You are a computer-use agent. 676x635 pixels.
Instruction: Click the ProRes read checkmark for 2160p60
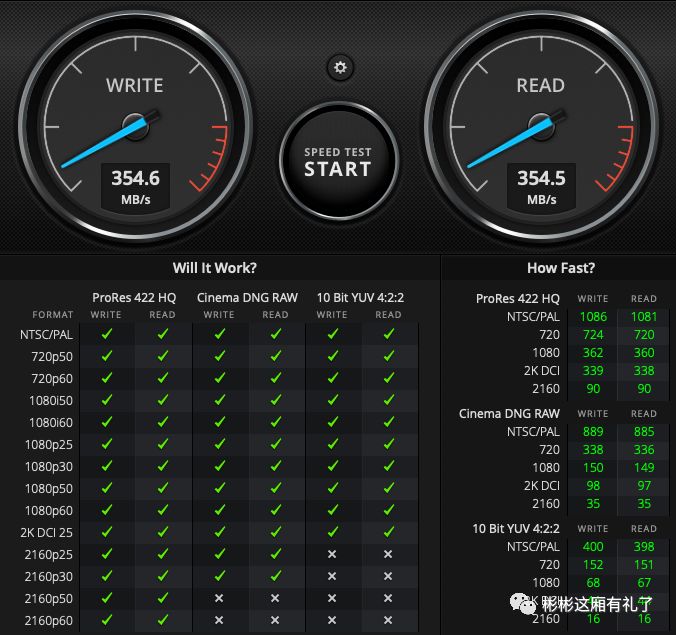coord(163,619)
